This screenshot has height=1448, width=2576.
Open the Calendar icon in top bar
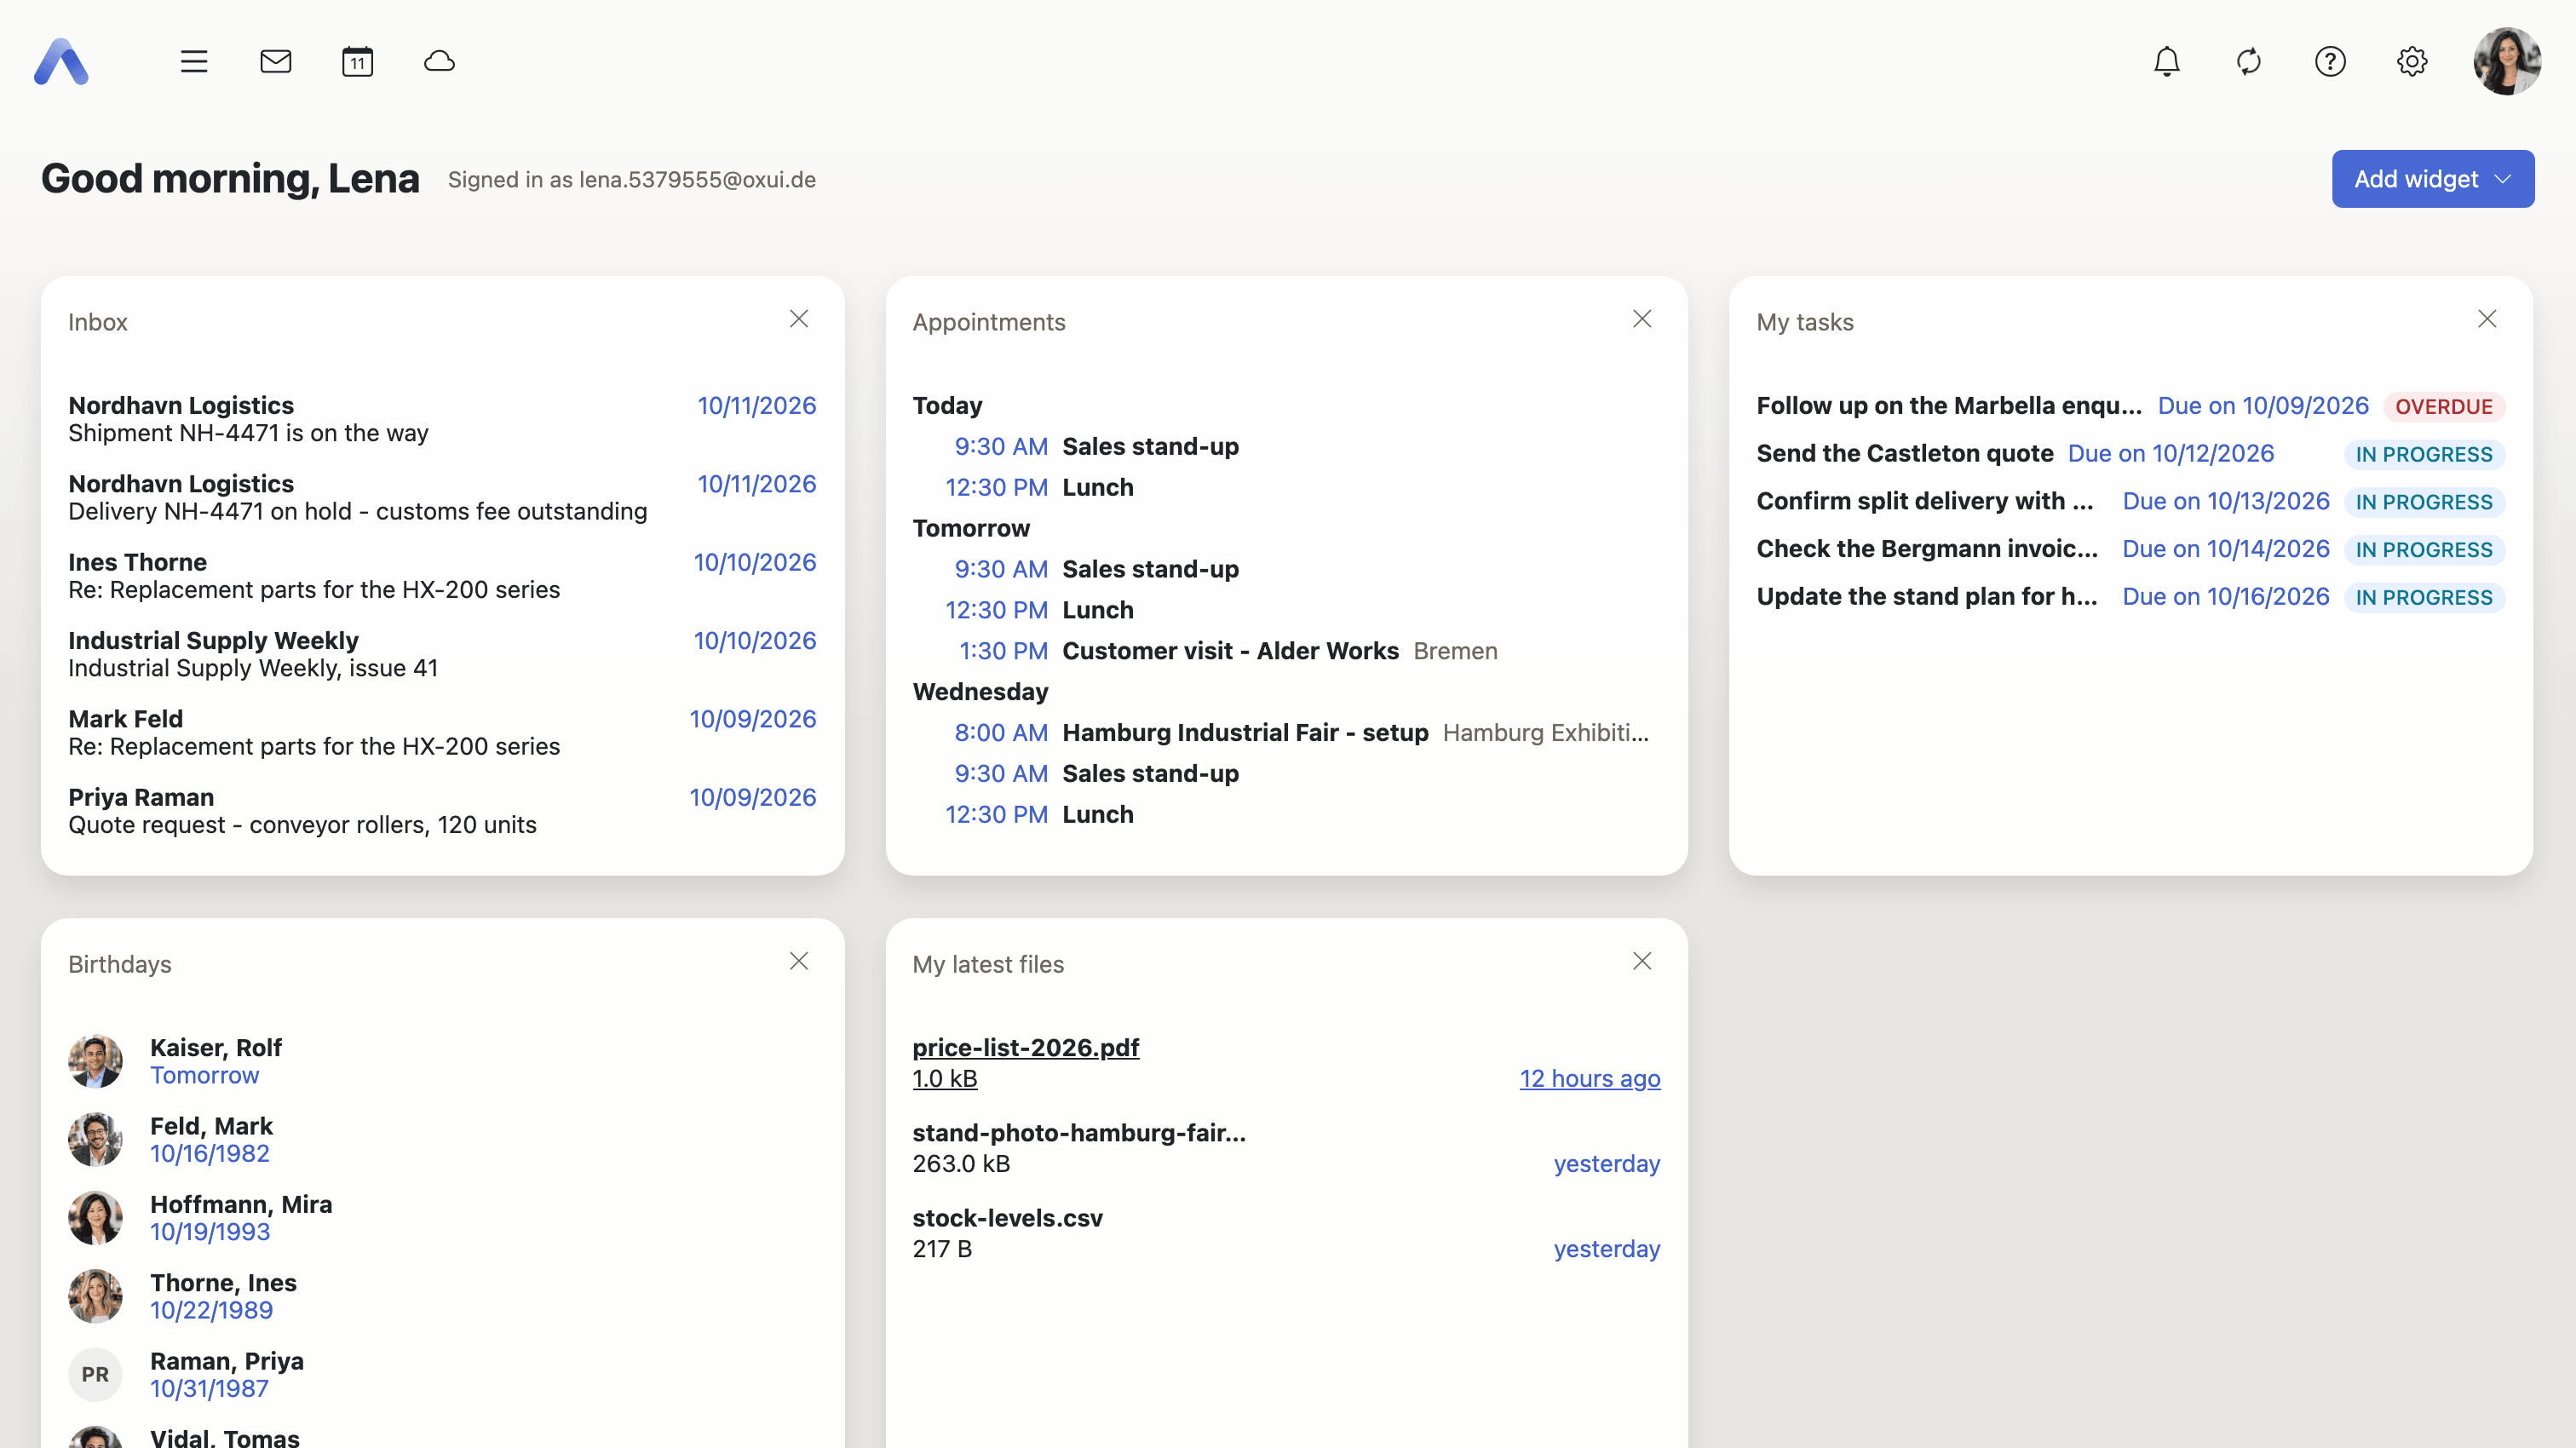(358, 62)
